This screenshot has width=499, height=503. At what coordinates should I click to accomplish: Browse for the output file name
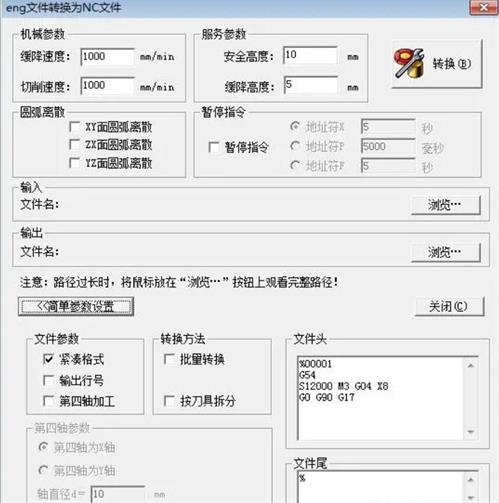coord(446,252)
